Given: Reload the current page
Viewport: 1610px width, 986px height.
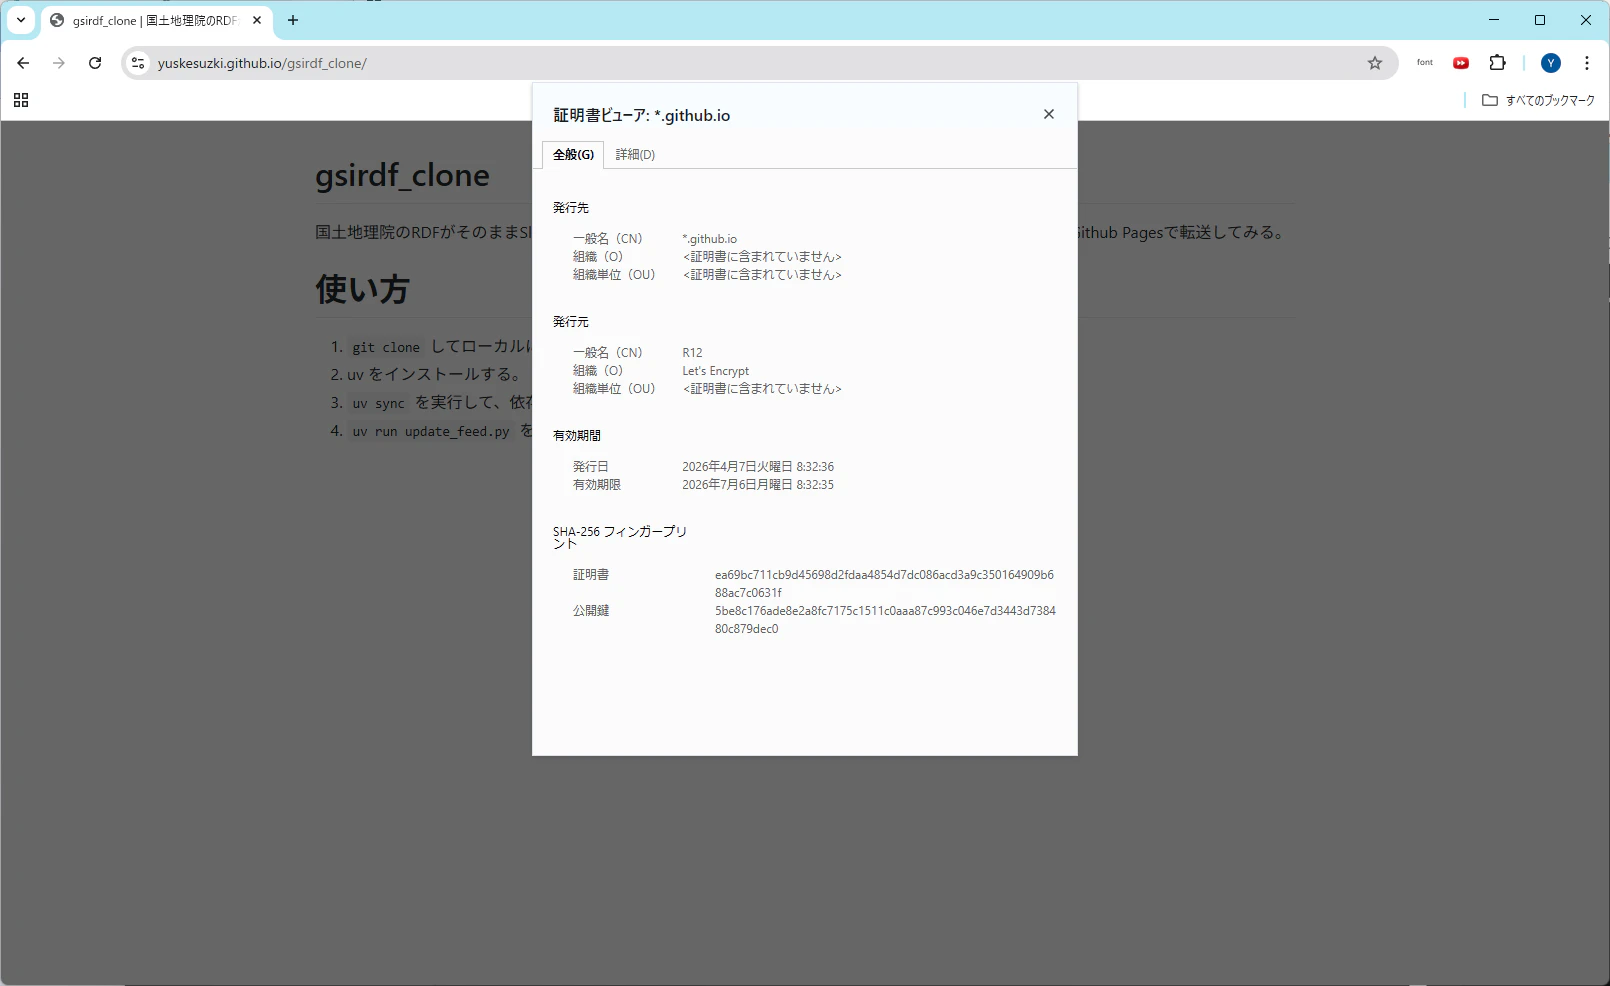Looking at the screenshot, I should [x=95, y=63].
